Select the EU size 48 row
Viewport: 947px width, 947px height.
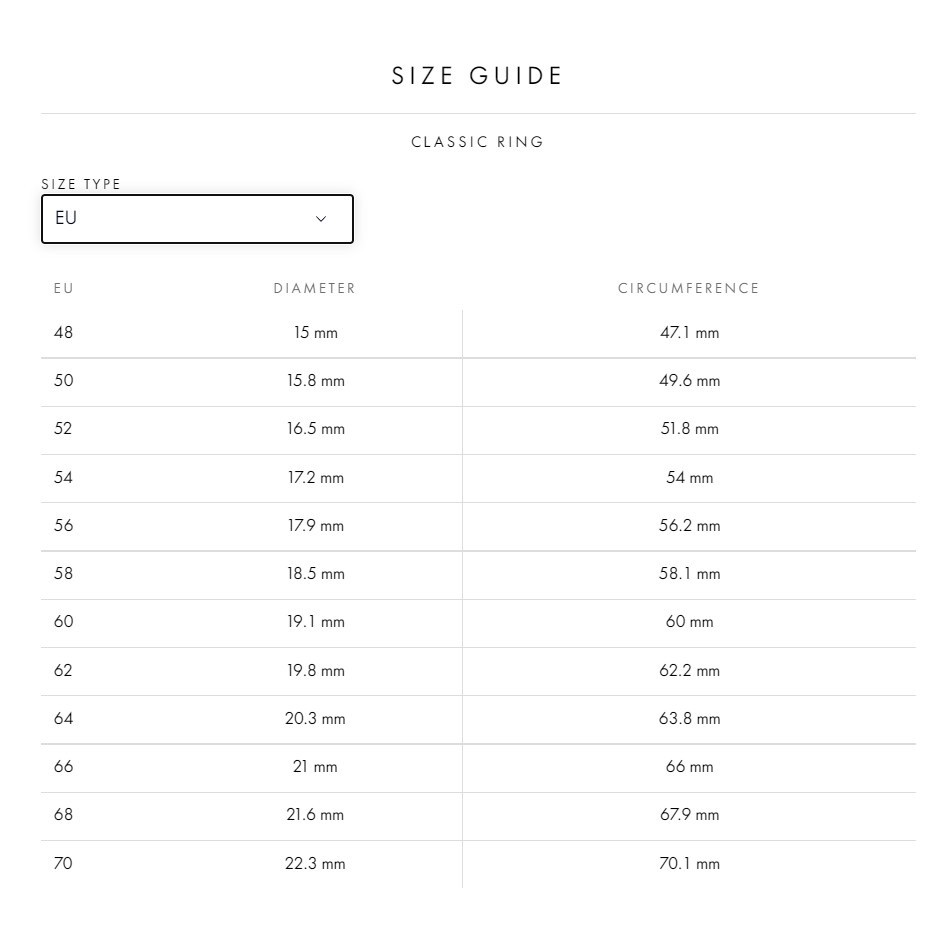(x=478, y=333)
